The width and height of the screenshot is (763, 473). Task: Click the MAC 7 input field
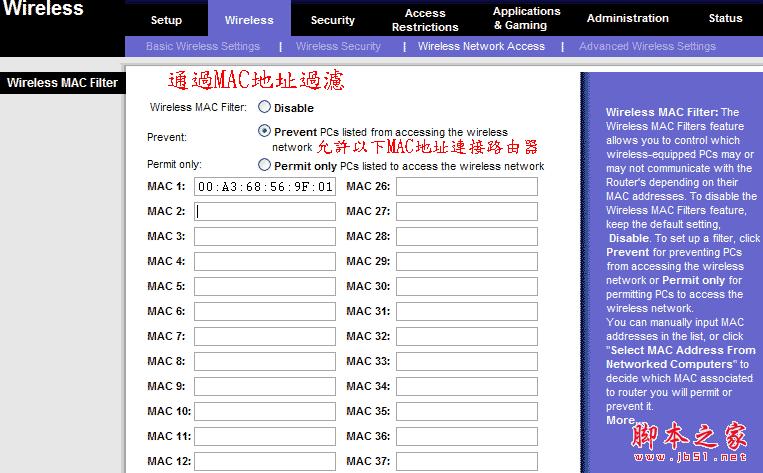click(265, 336)
